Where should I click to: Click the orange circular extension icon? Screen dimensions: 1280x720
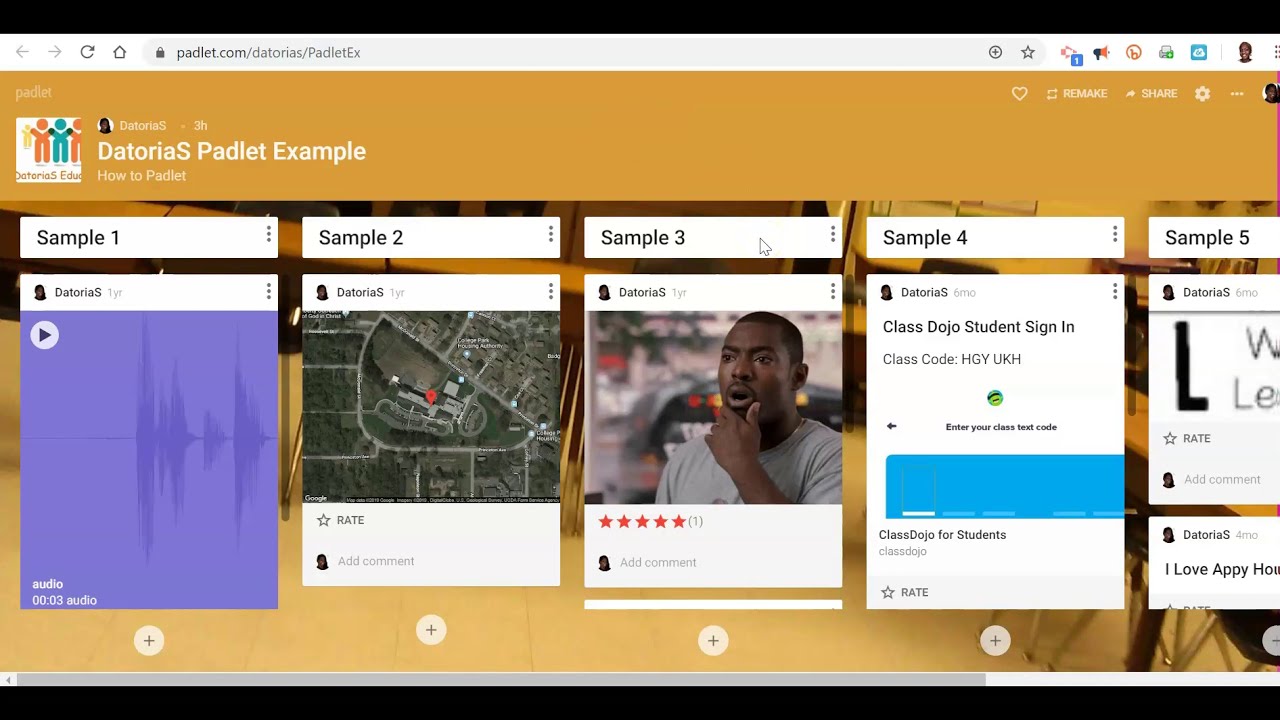(x=1133, y=52)
